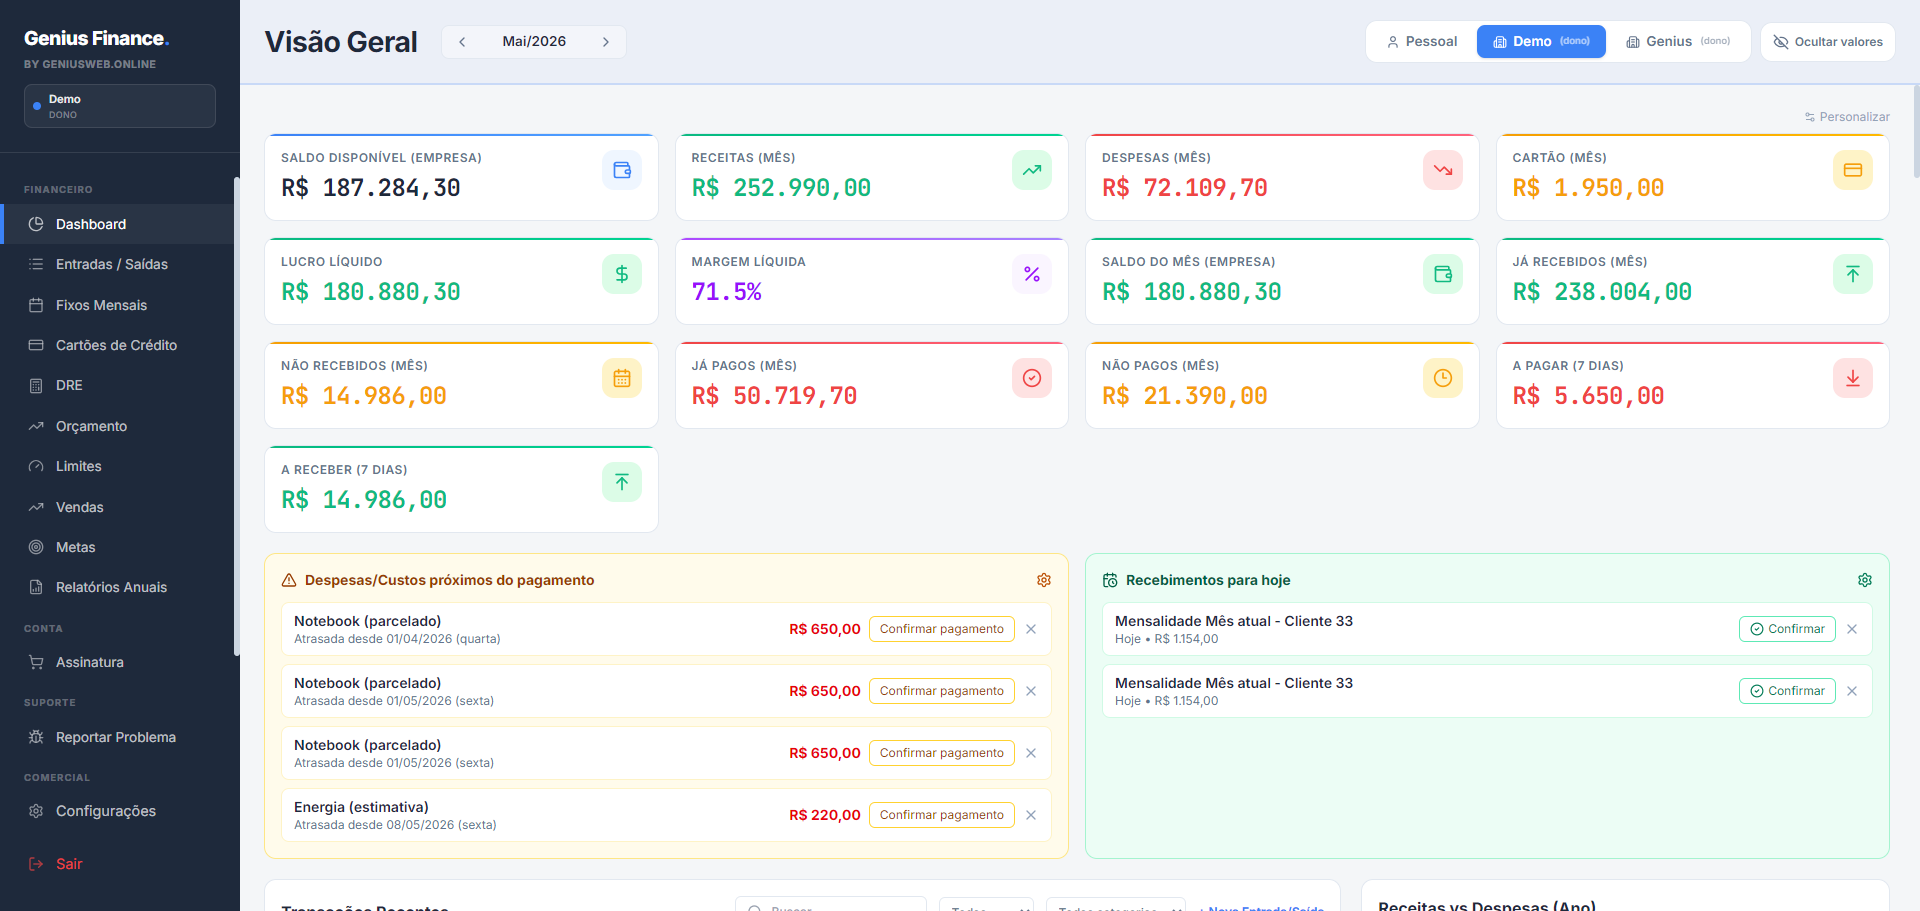
Task: Open Entradas / Saídas in sidebar
Action: (x=118, y=264)
